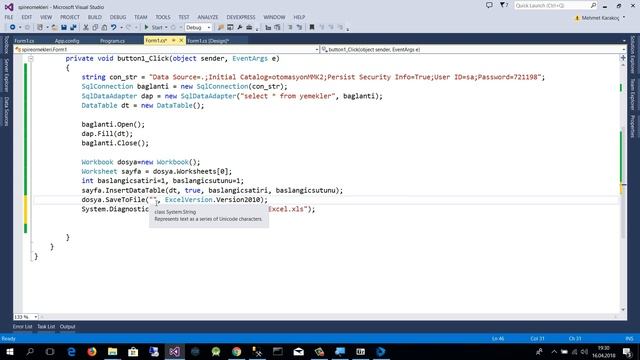Open the BUILD menu
Viewport: 640px width, 360px height.
pyautogui.click(x=95, y=17)
